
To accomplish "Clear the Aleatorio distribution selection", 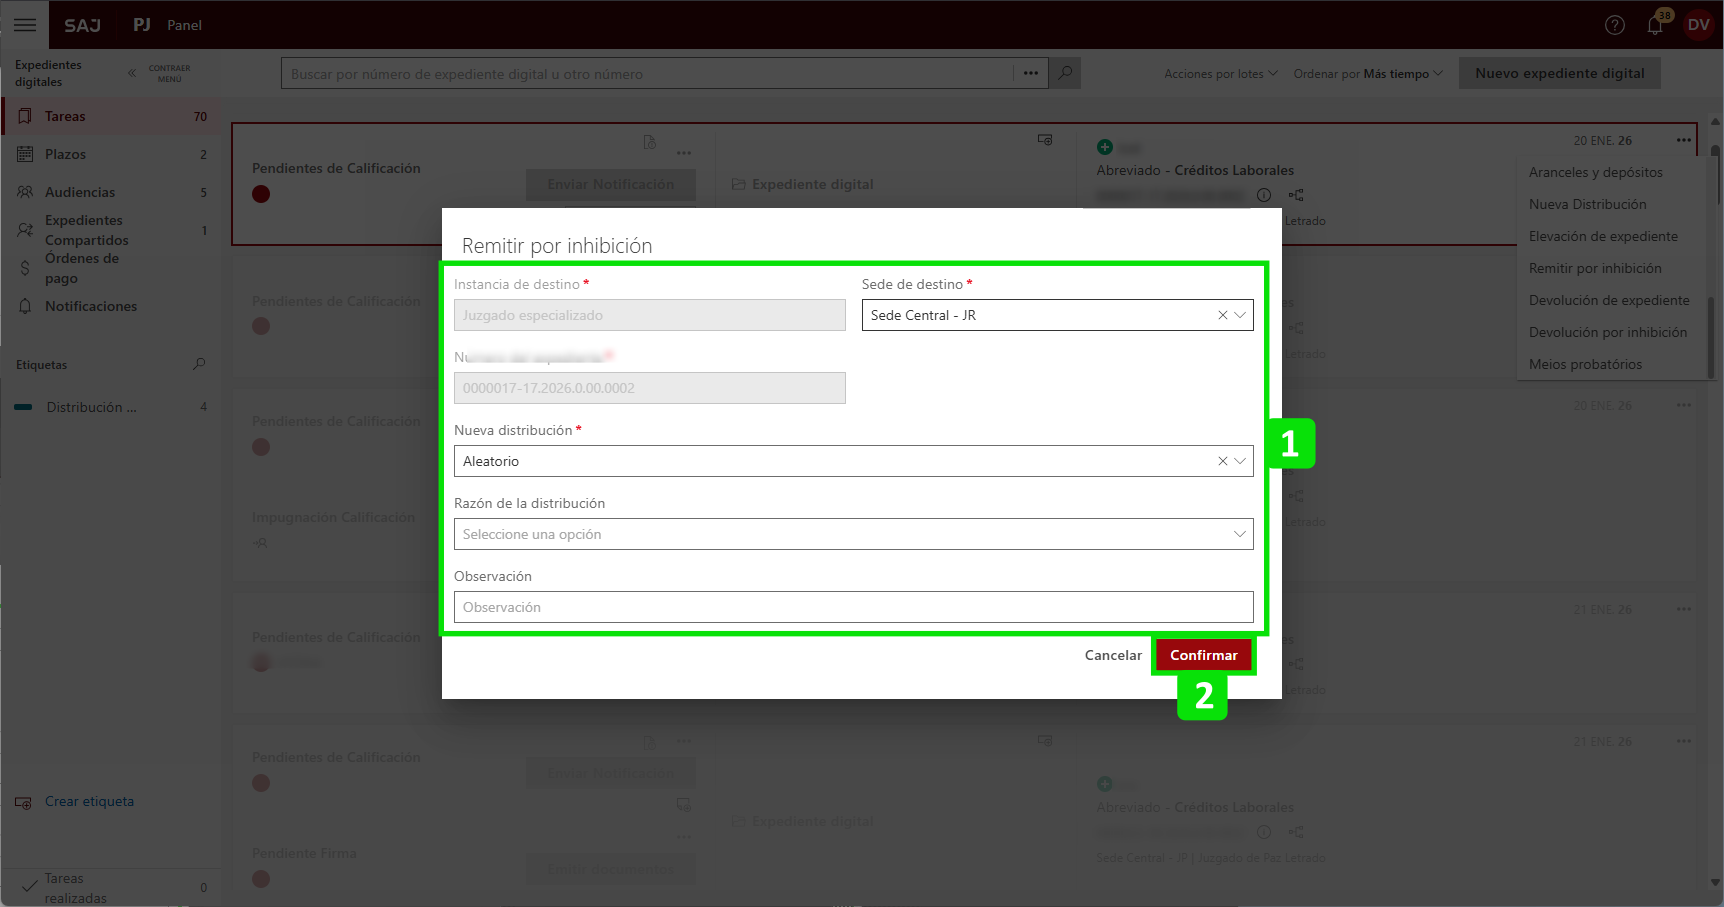I will [1222, 461].
